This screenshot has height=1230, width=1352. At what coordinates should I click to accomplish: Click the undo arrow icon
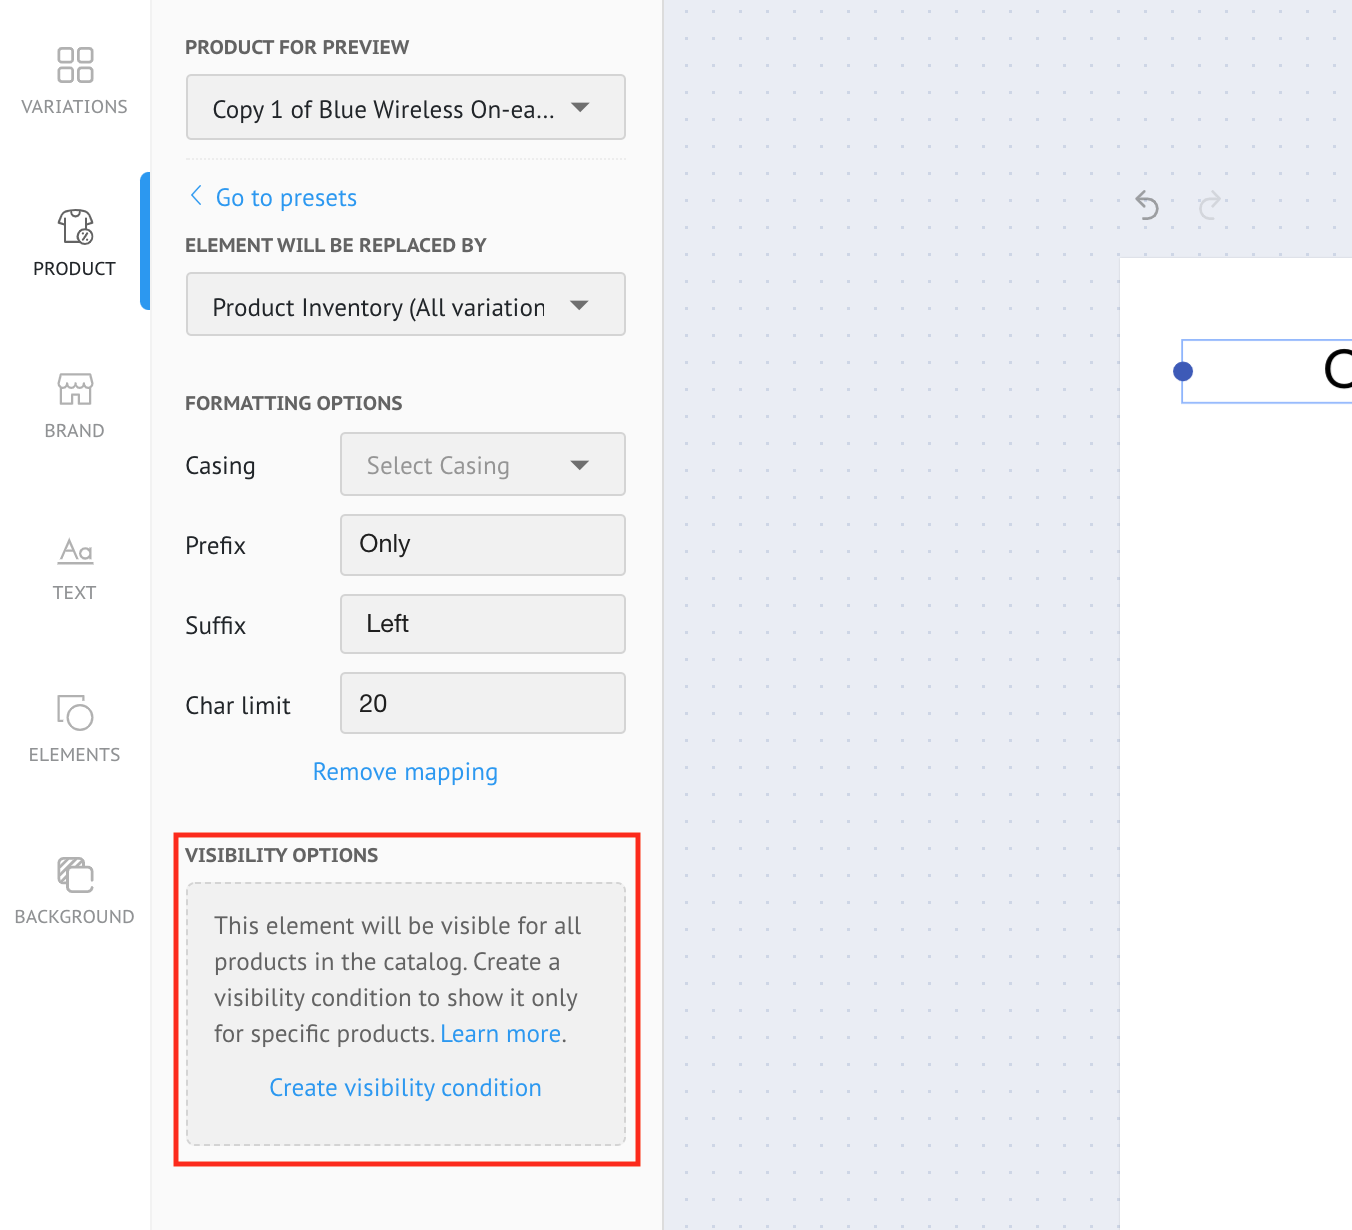coord(1147,206)
